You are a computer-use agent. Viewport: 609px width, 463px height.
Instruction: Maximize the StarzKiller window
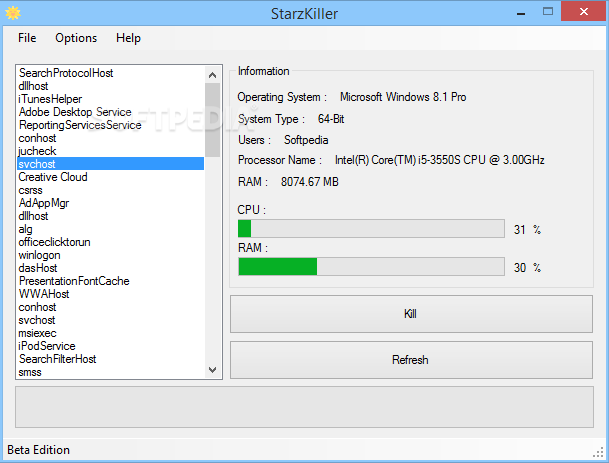pyautogui.click(x=548, y=12)
